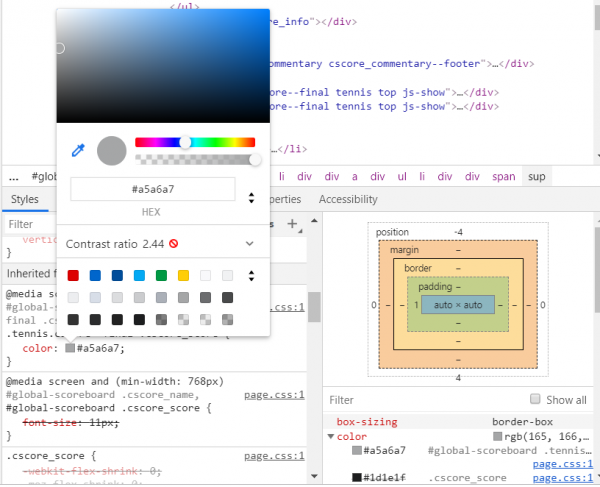Screen dimensions: 600x487
Task: Select the span breadcrumb element
Action: 504,177
